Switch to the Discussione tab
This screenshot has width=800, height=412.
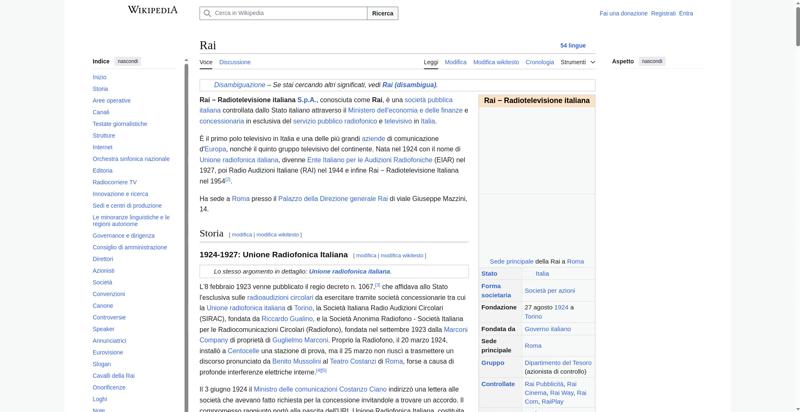click(235, 62)
